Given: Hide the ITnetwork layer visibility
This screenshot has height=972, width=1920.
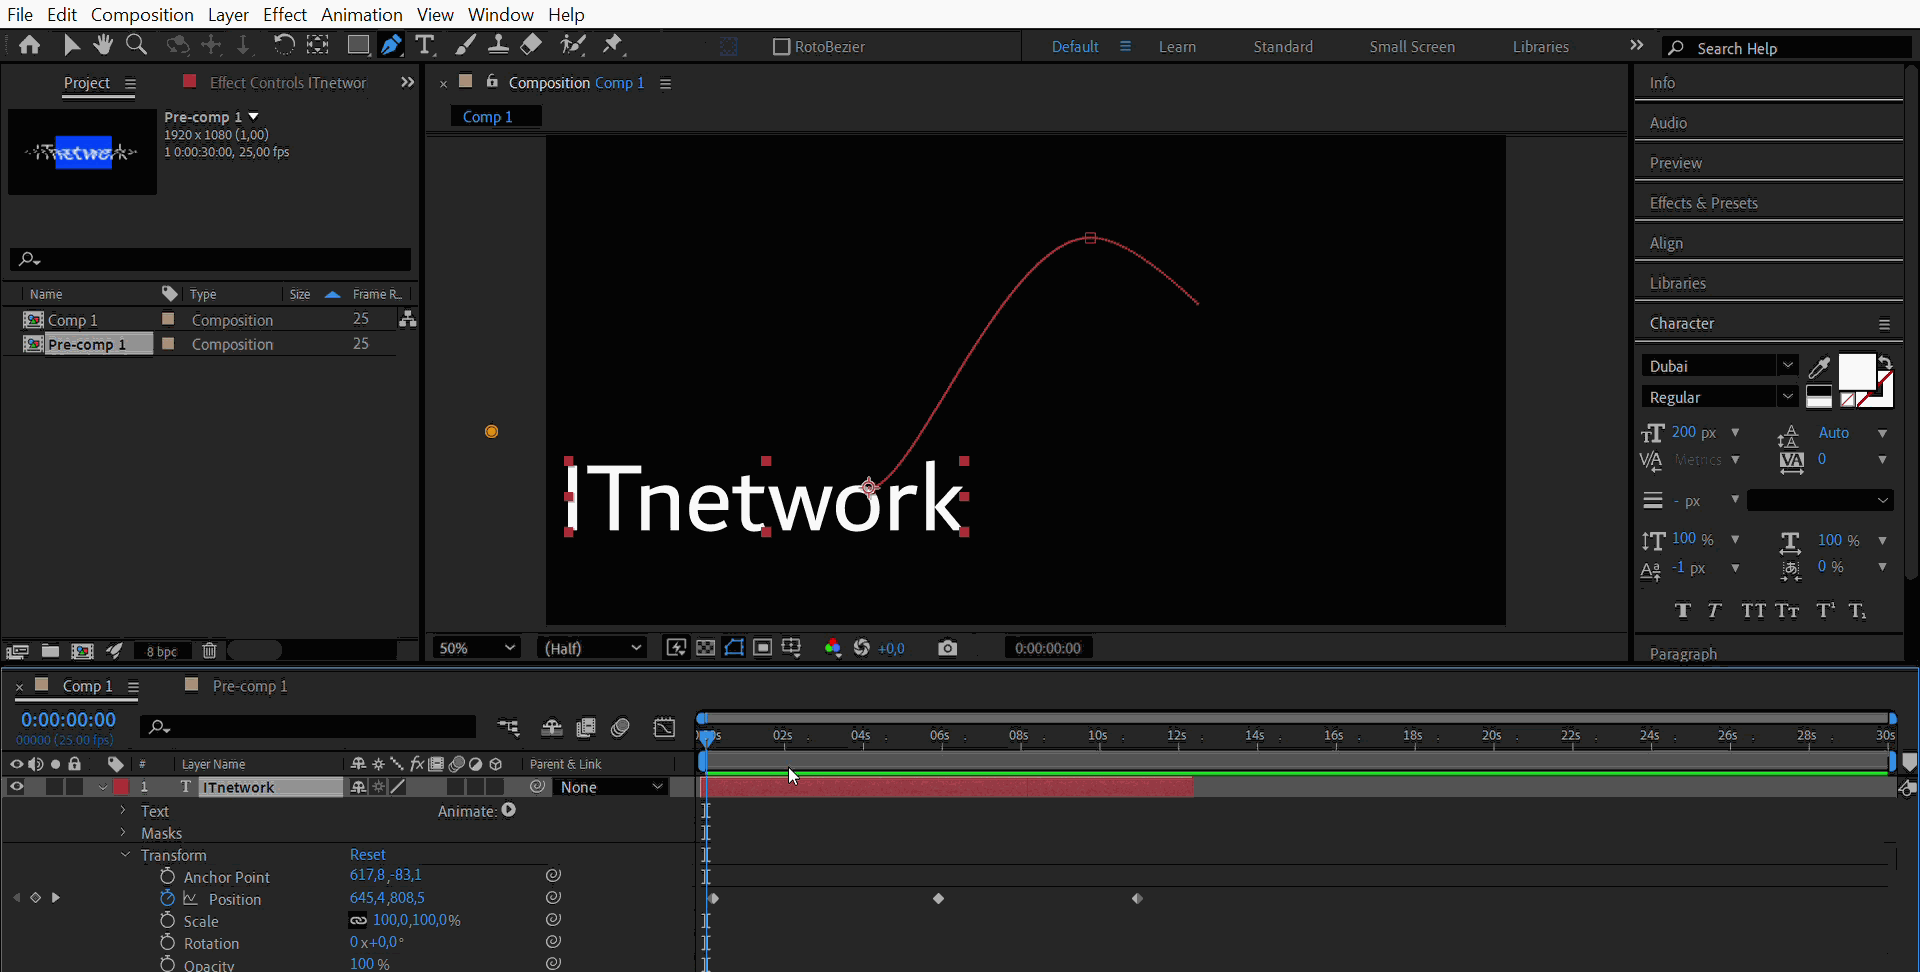Looking at the screenshot, I should [x=16, y=787].
